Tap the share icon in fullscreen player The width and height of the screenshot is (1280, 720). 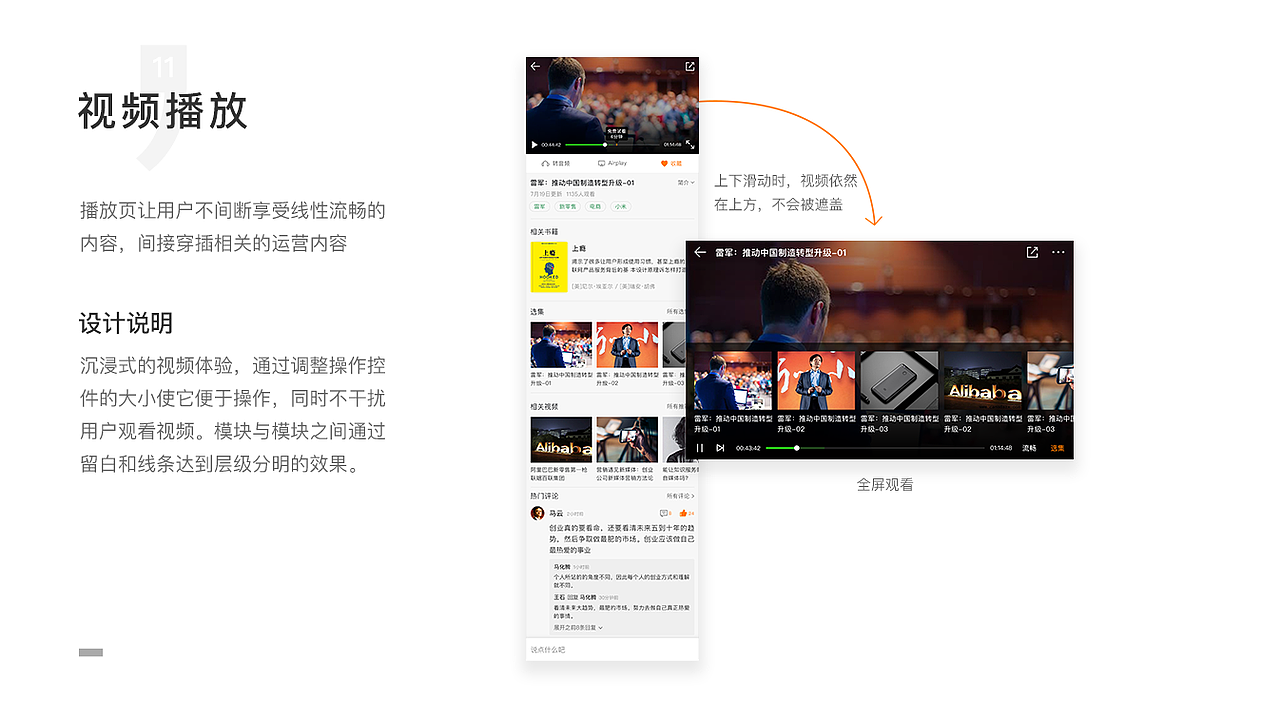(x=1032, y=253)
